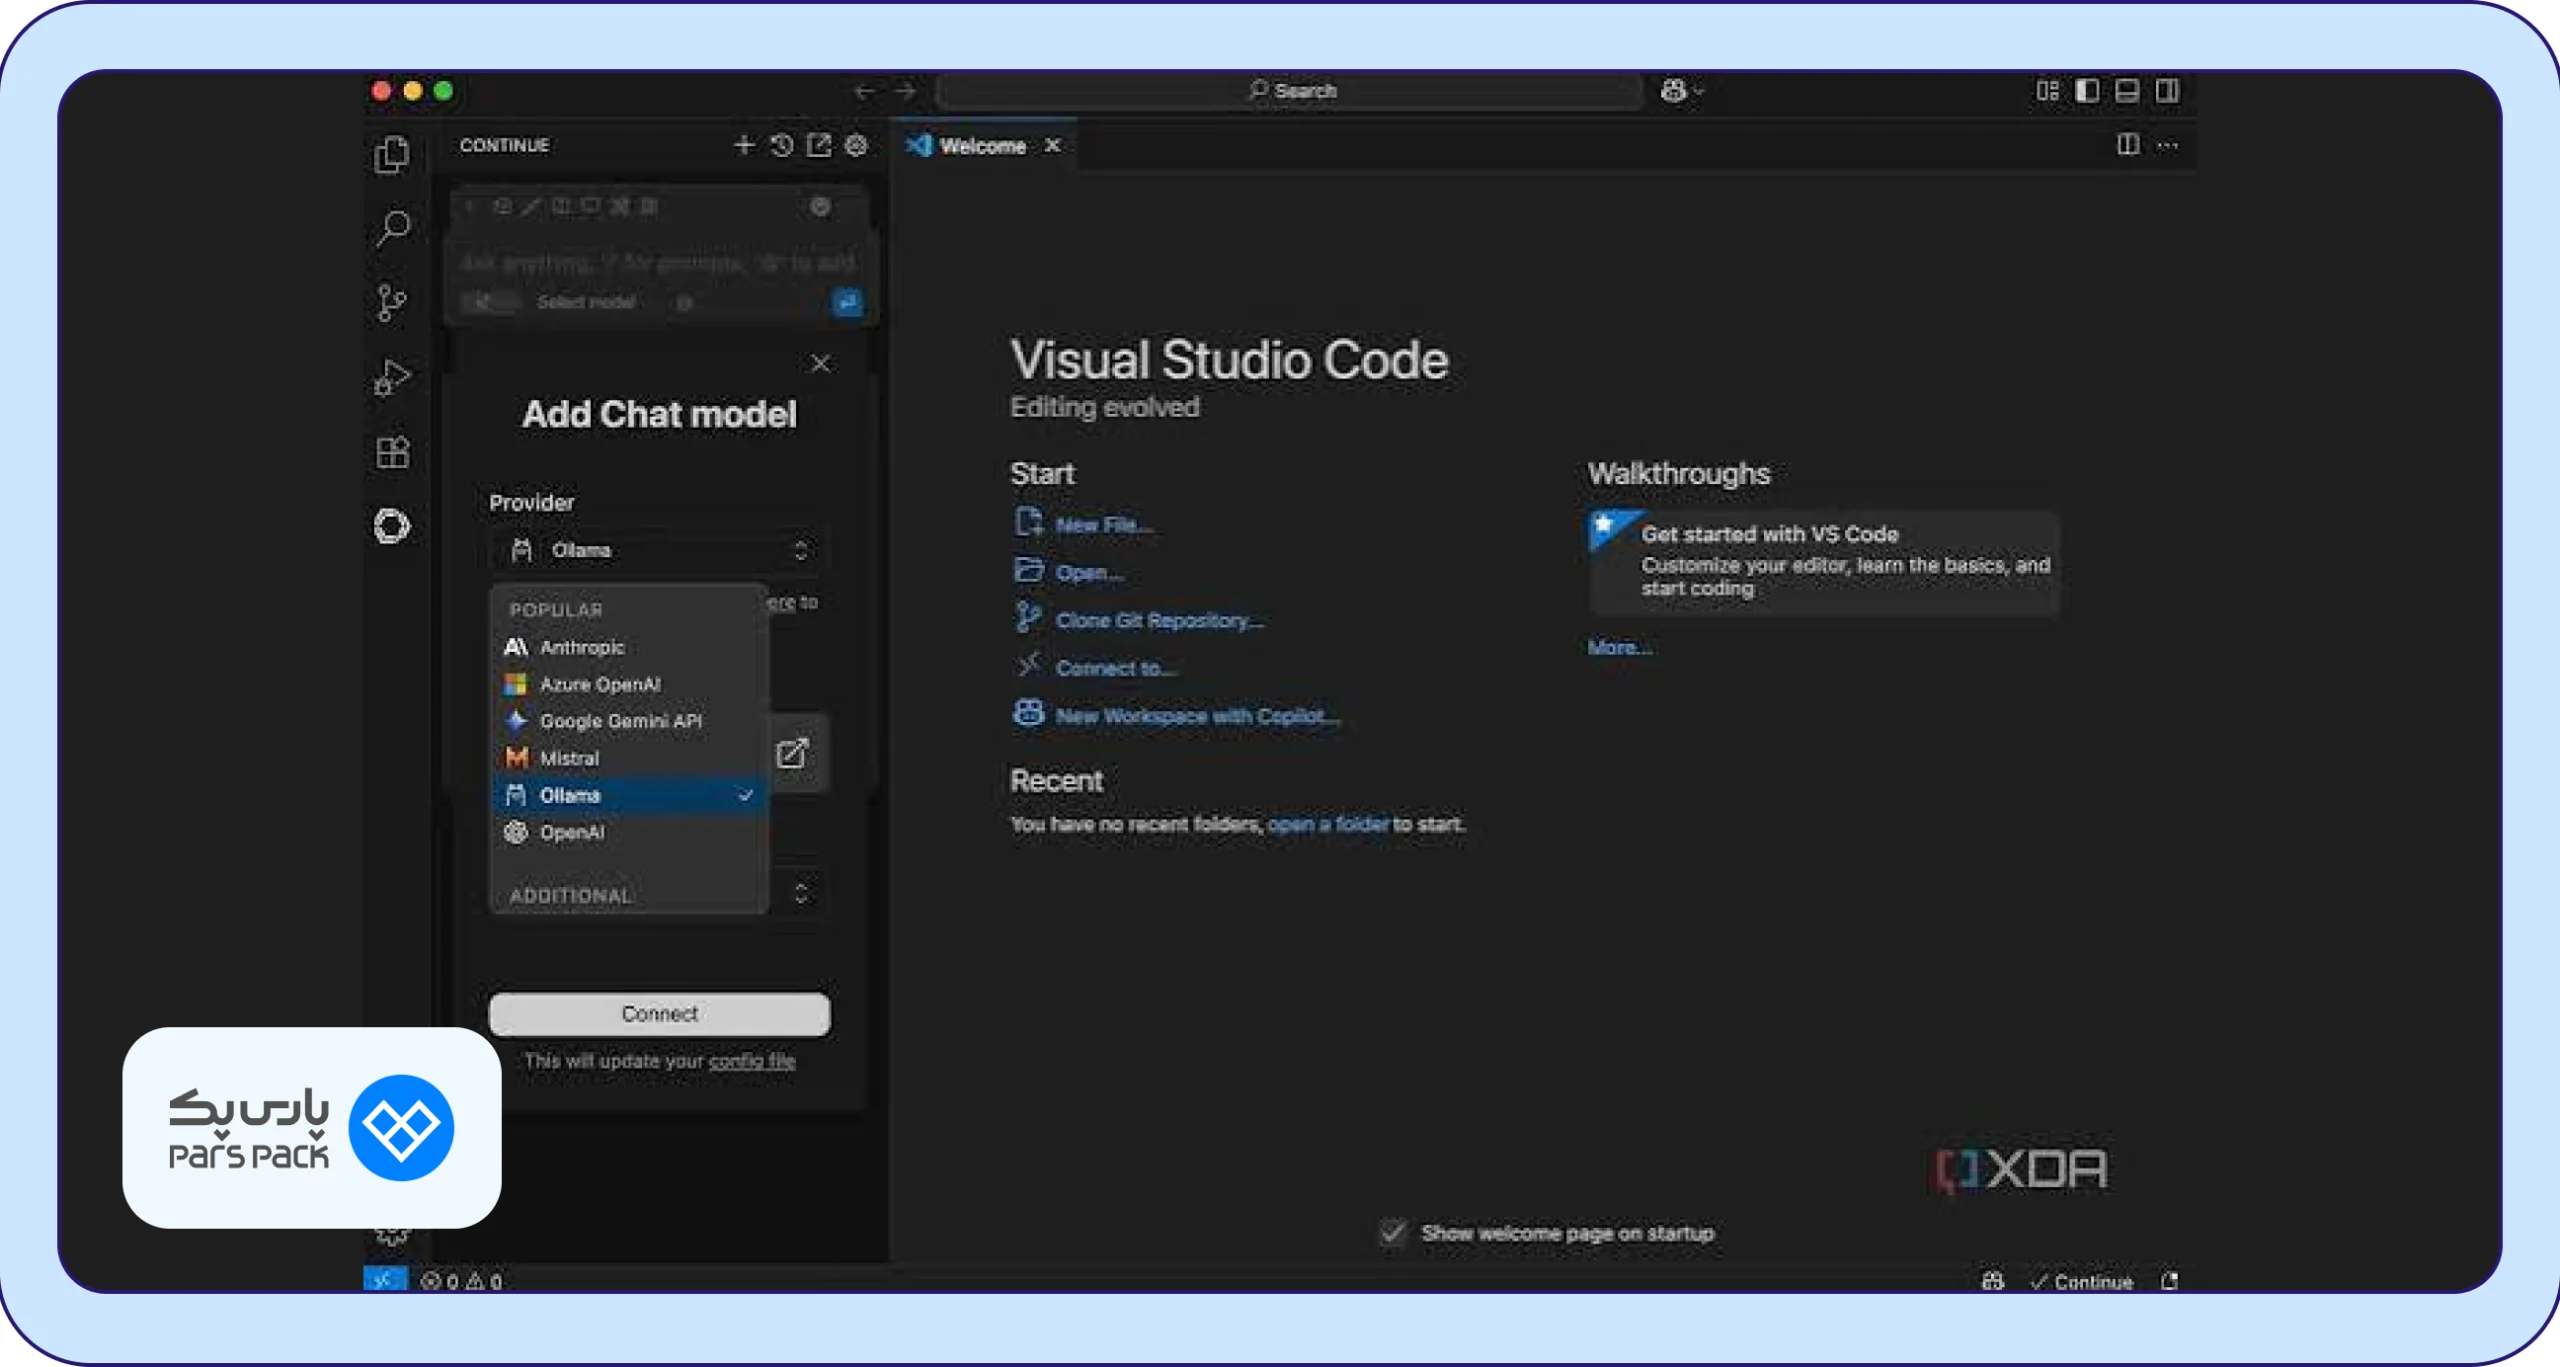Go back using the navigation arrow
The width and height of the screenshot is (2560, 1367).
[865, 91]
